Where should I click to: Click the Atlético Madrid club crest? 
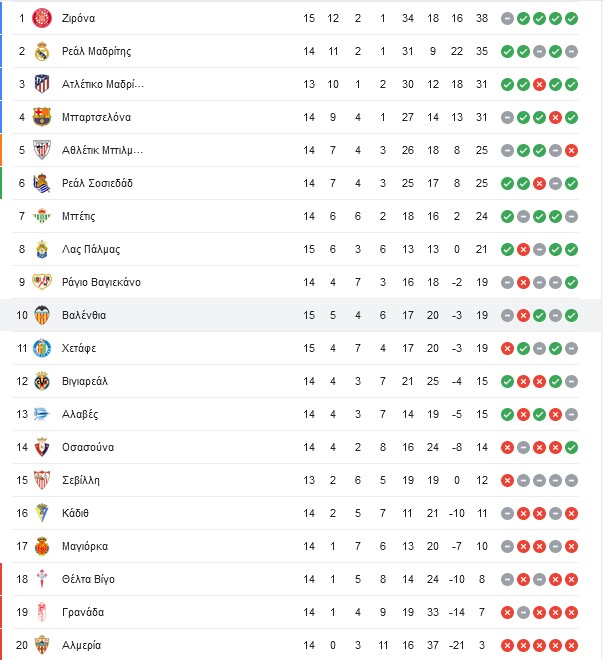[42, 84]
